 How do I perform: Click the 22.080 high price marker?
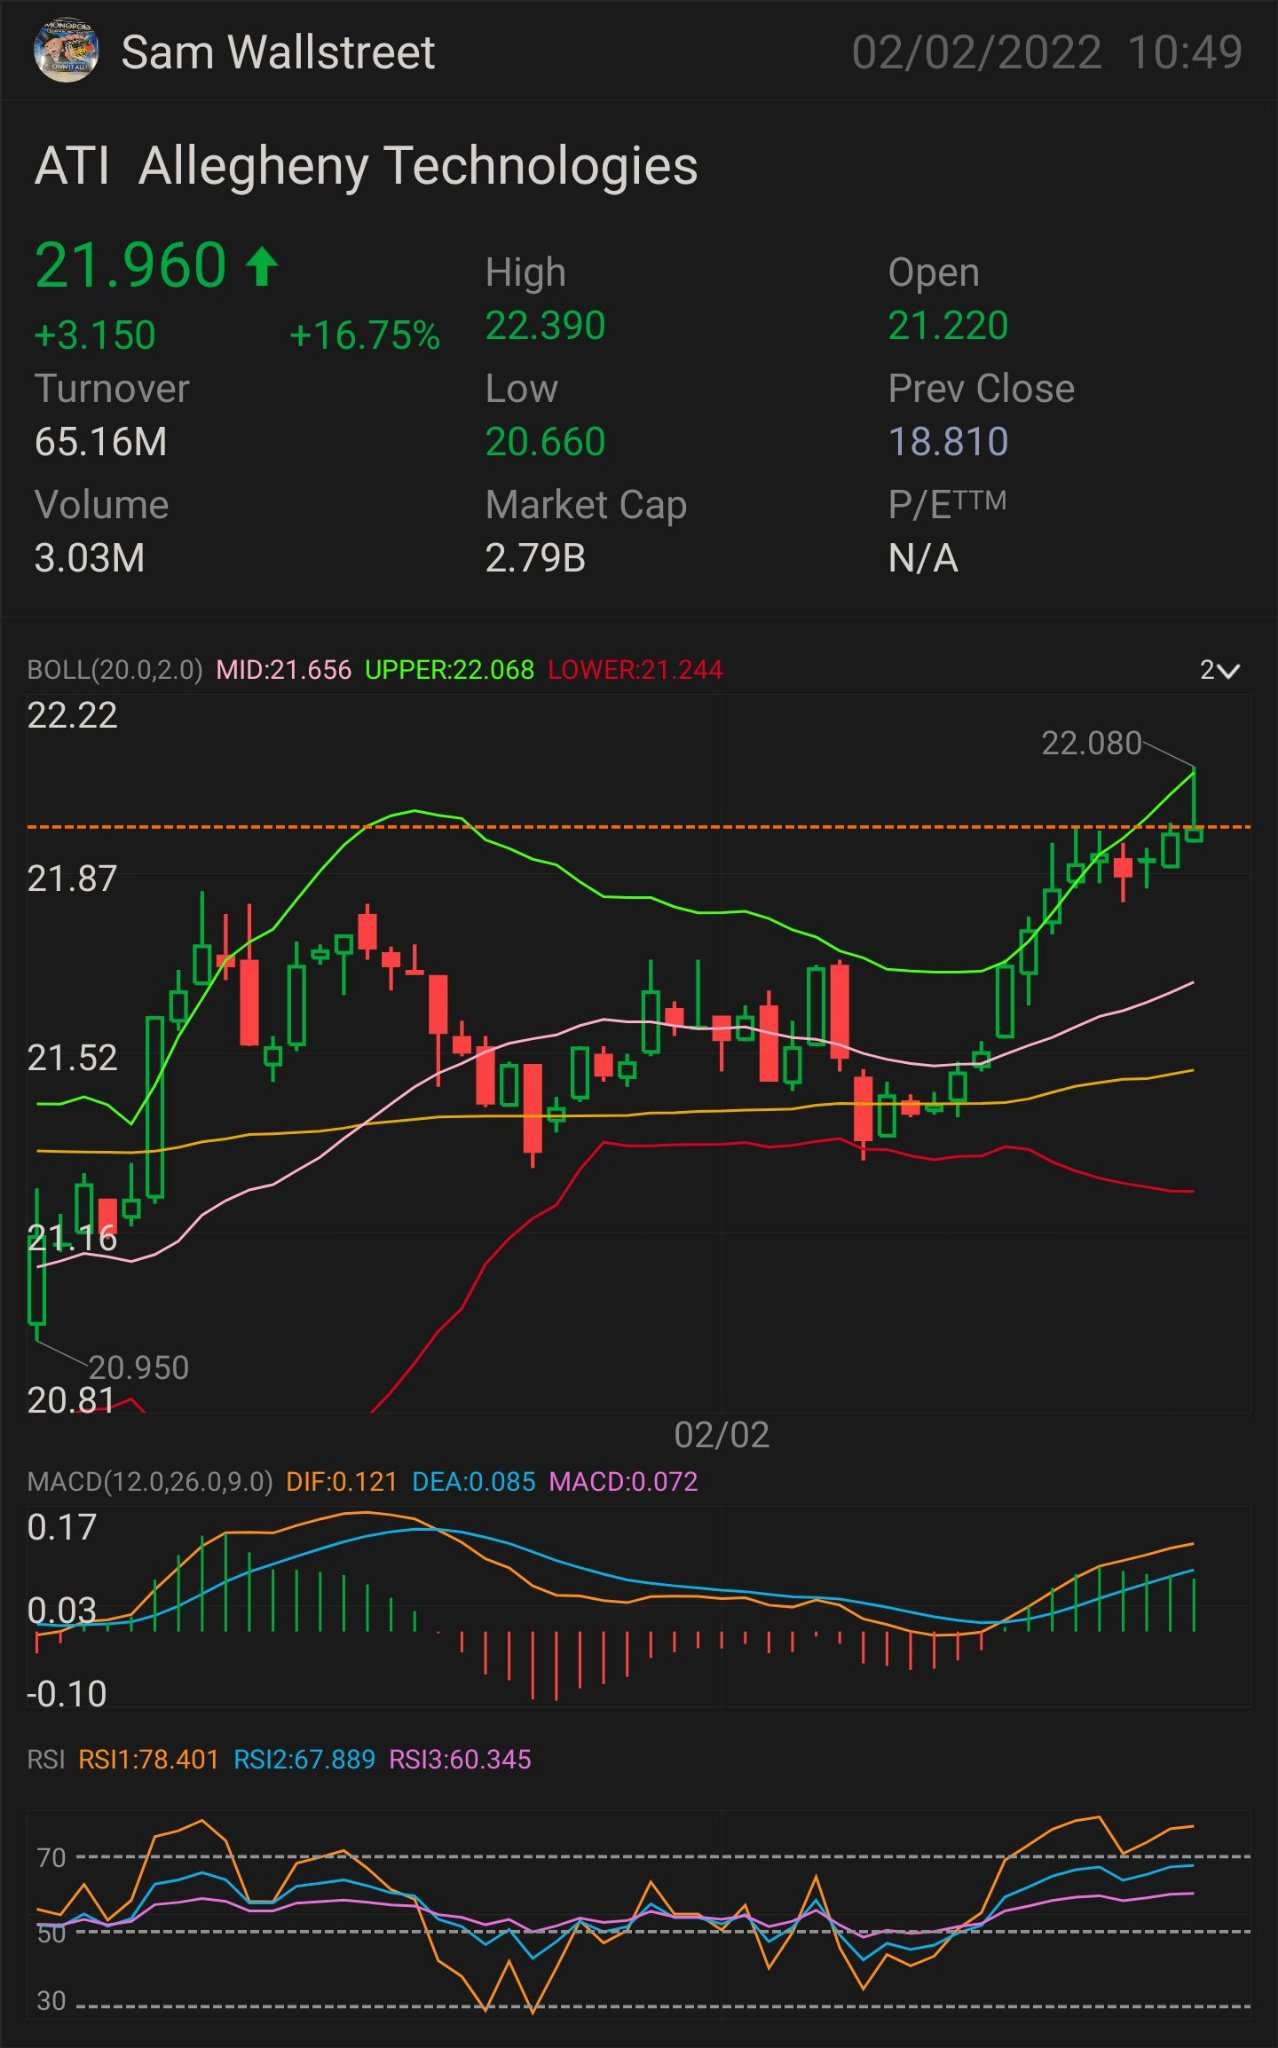click(x=1091, y=743)
